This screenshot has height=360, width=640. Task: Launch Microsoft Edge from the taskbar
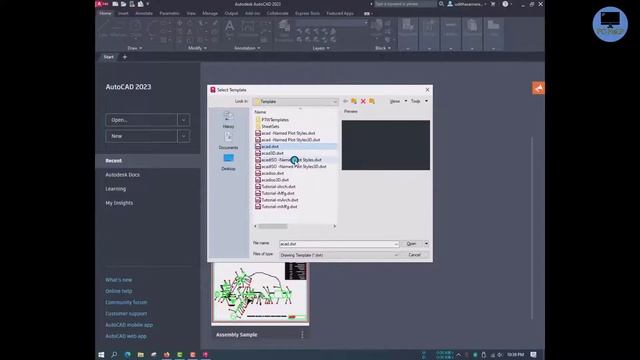[x=127, y=355]
